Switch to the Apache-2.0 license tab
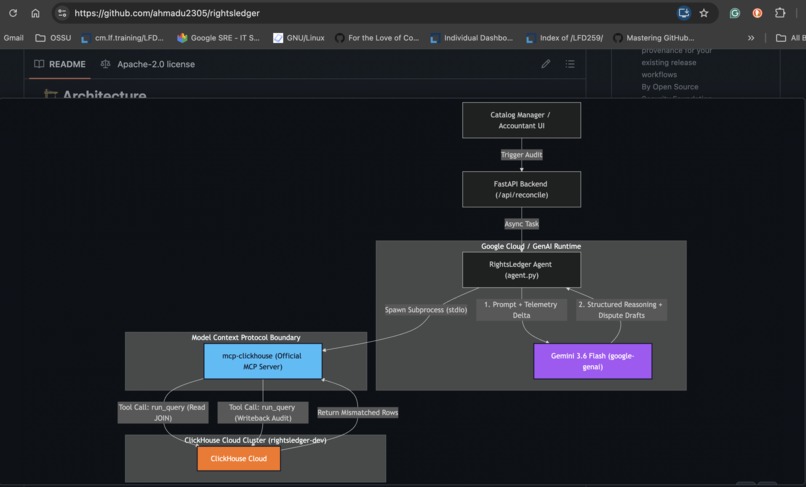Image resolution: width=806 pixels, height=487 pixels. [148, 64]
